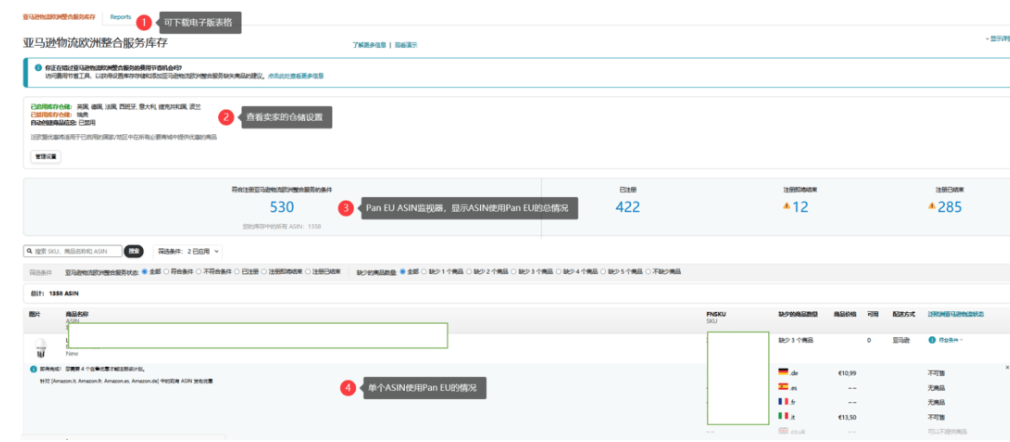Click the UK flag icon for .co.uk
Viewport: 1010px width, 442px height.
pos(783,431)
